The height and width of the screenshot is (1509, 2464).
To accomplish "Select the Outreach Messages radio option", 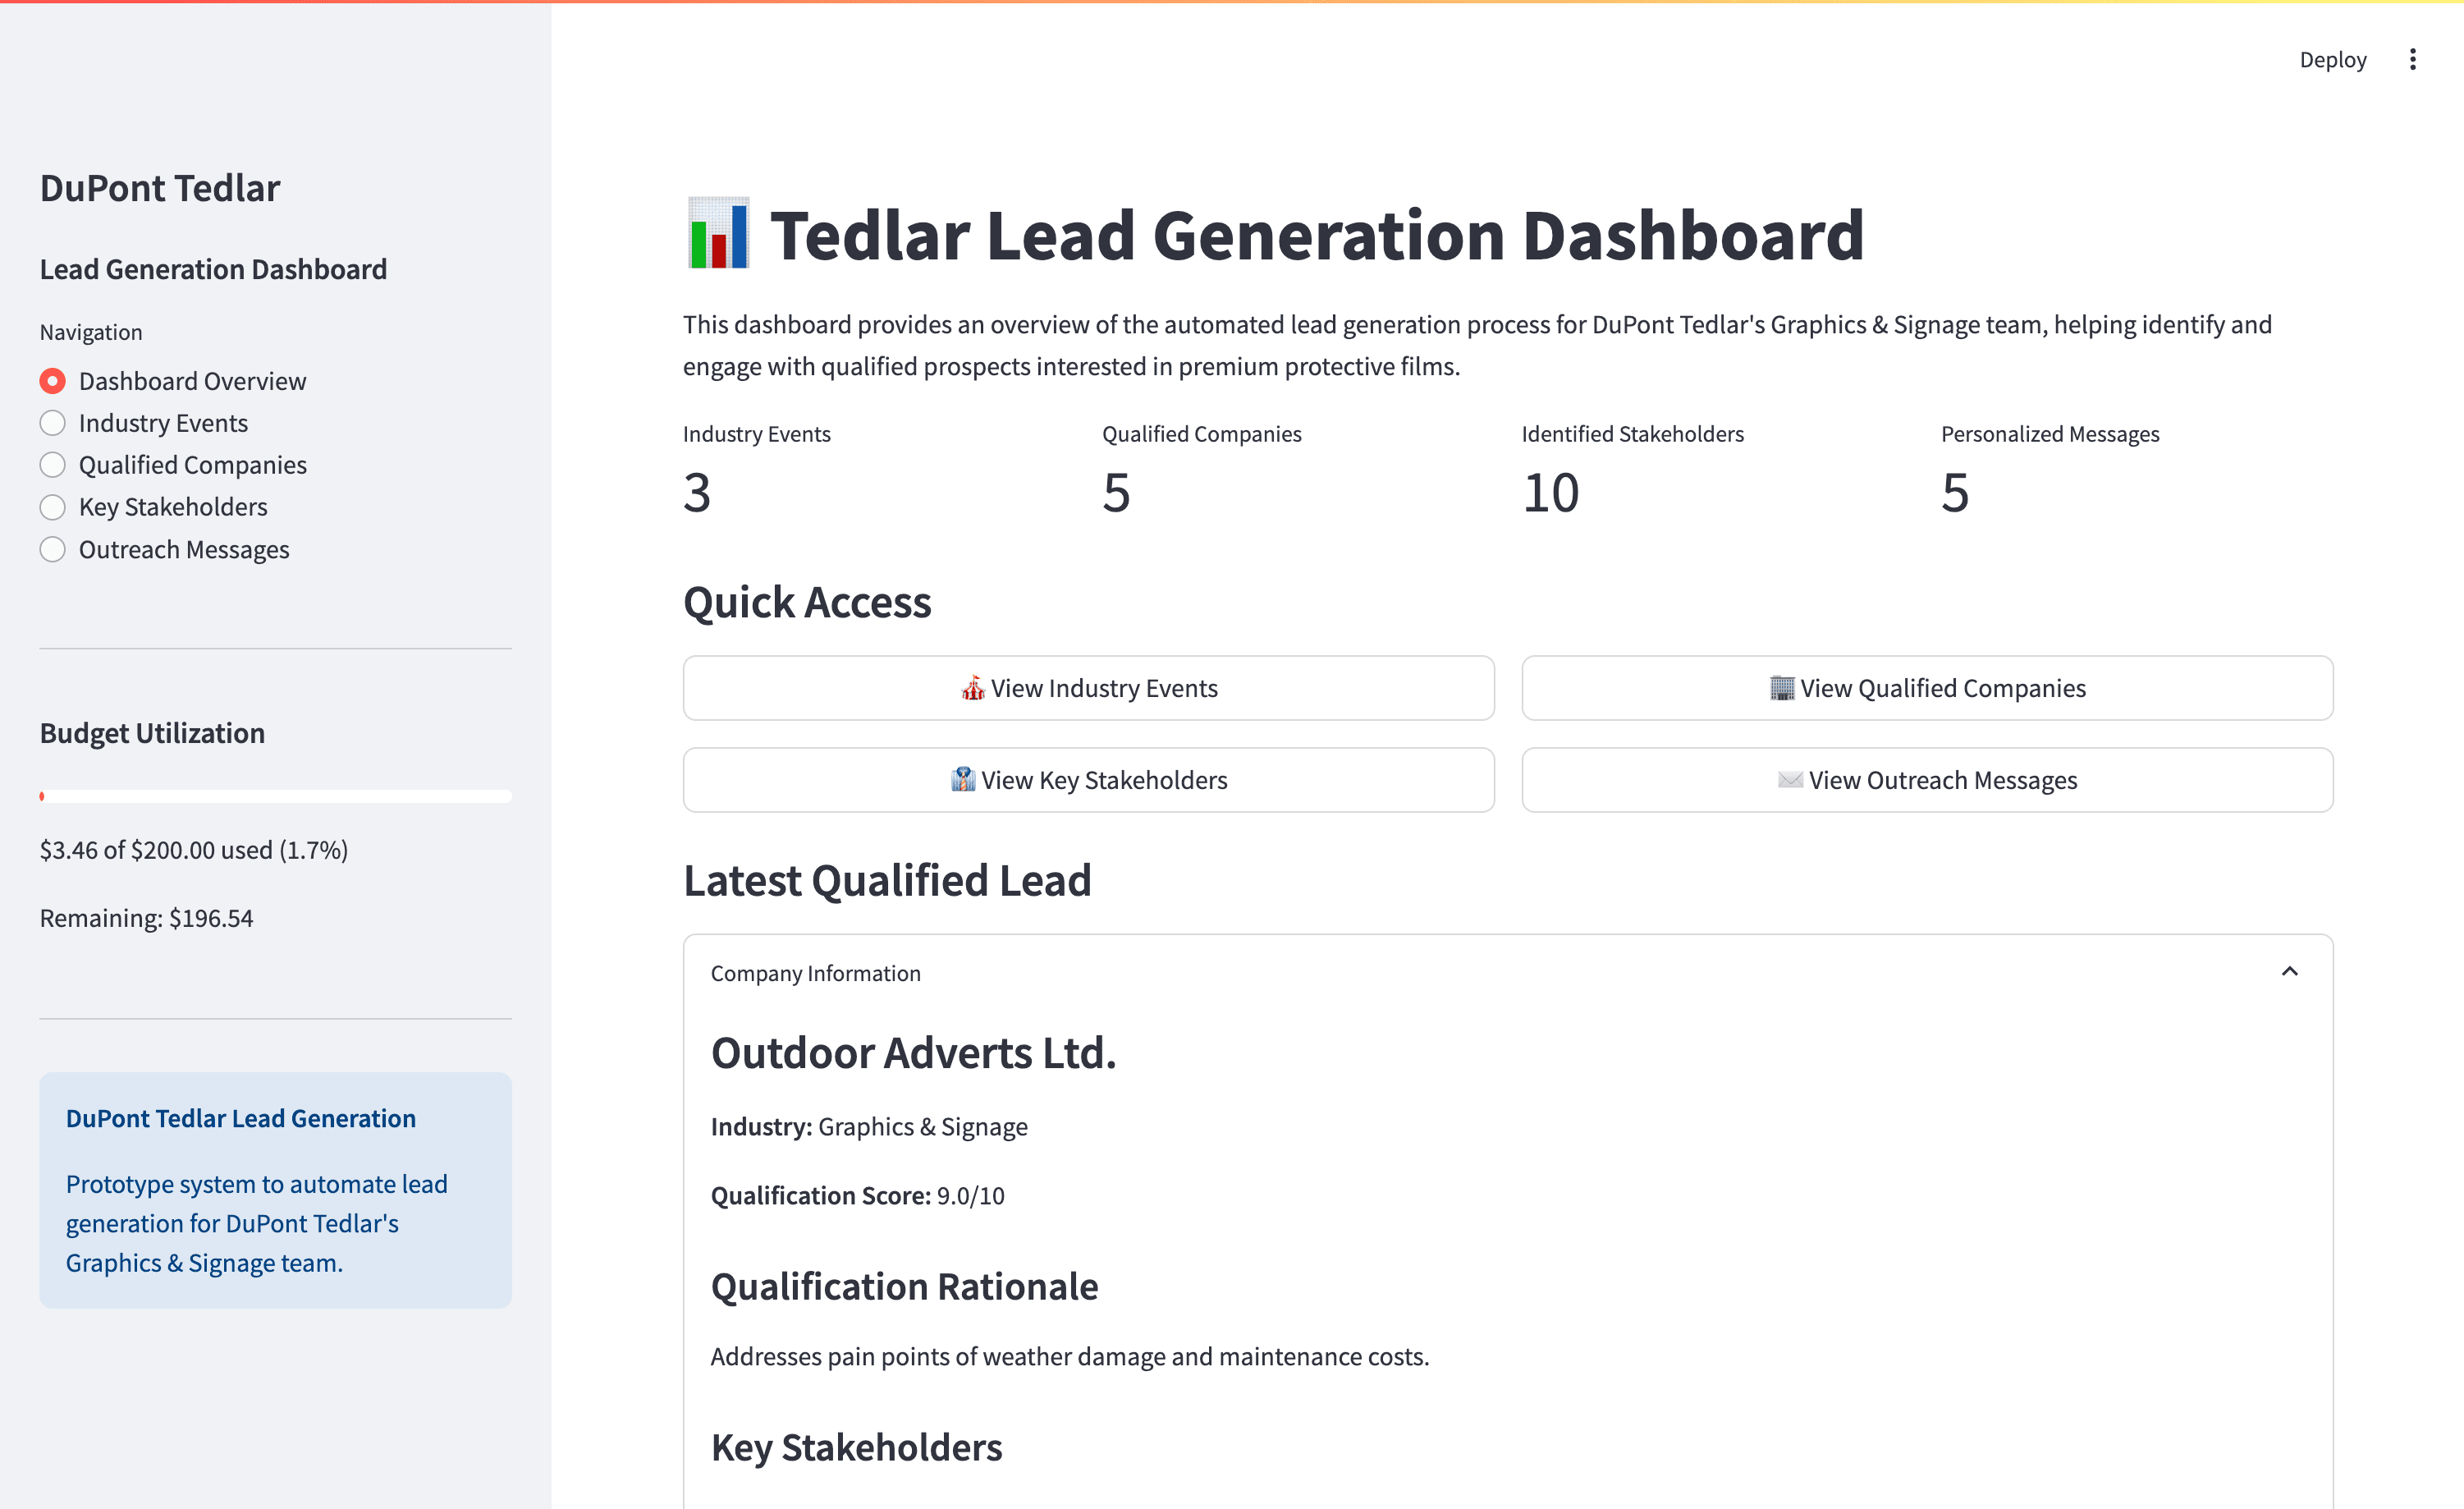I will [52, 549].
